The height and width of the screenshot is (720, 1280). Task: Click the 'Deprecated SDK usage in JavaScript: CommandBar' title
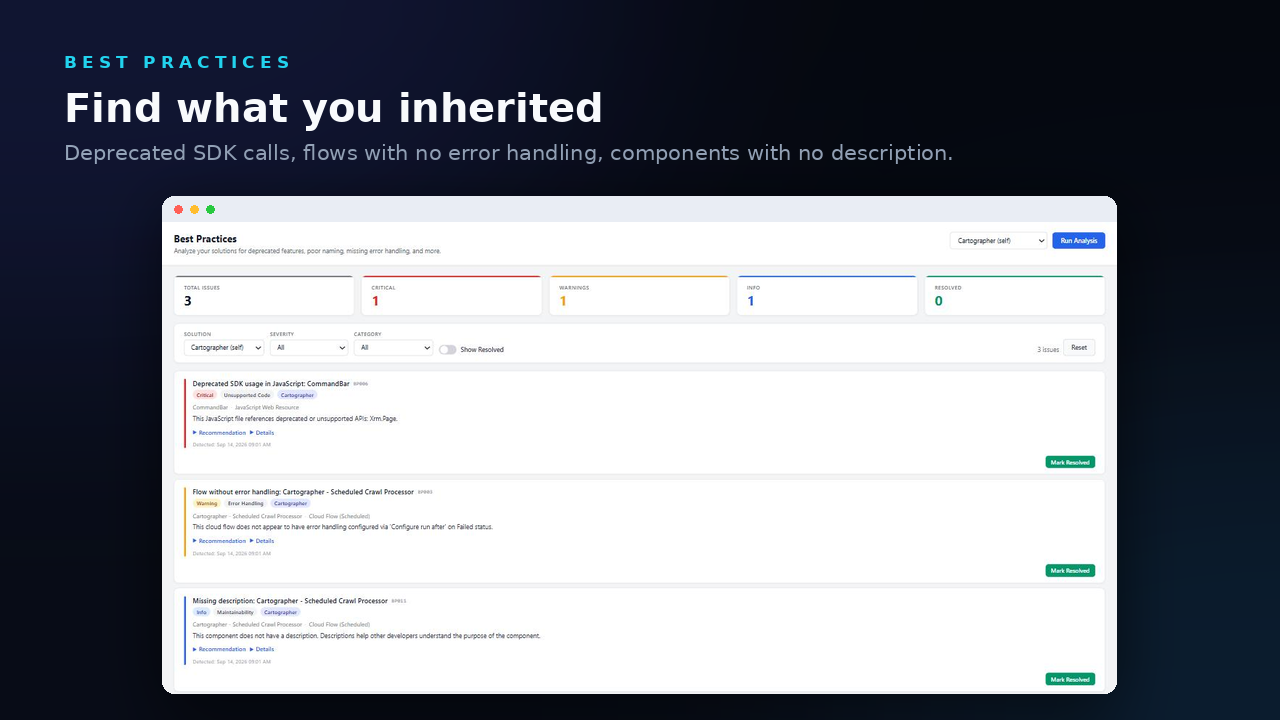tap(271, 383)
